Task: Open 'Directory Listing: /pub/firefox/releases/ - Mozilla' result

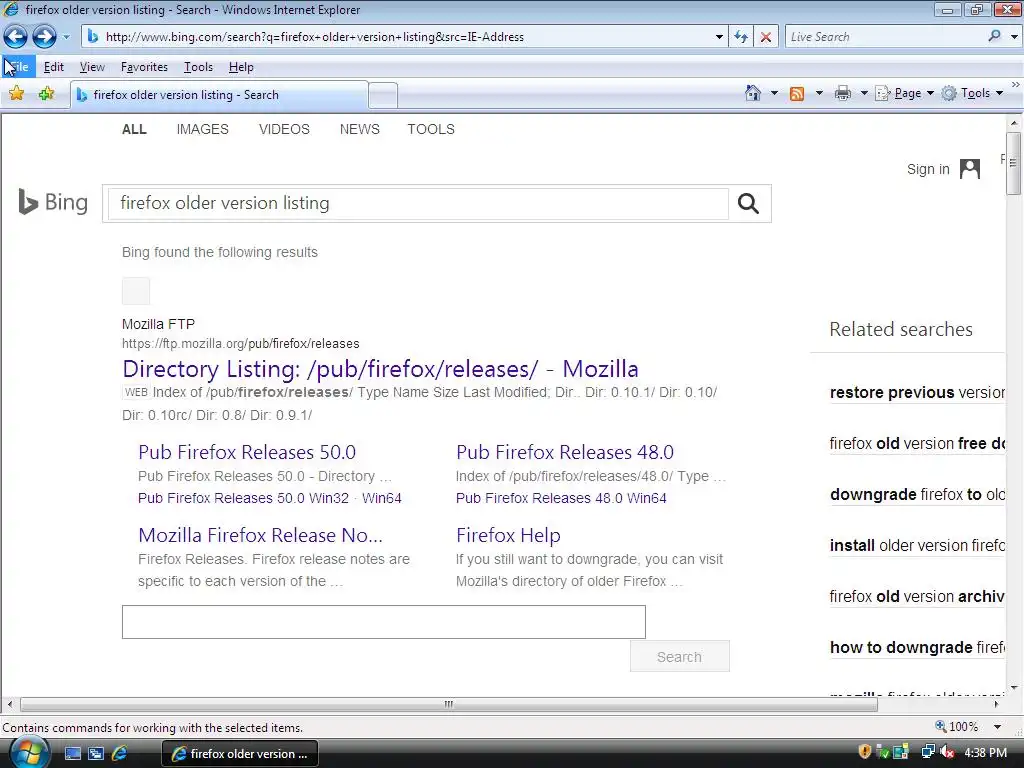Action: click(380, 369)
